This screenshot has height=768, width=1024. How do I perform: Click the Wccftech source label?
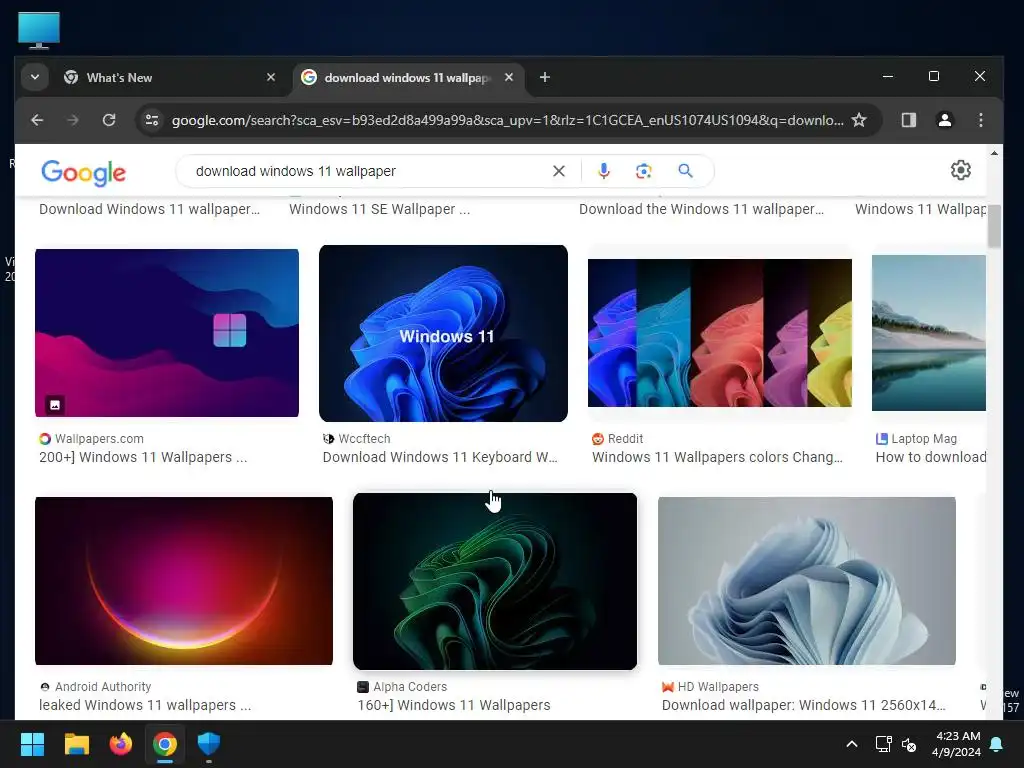(357, 439)
